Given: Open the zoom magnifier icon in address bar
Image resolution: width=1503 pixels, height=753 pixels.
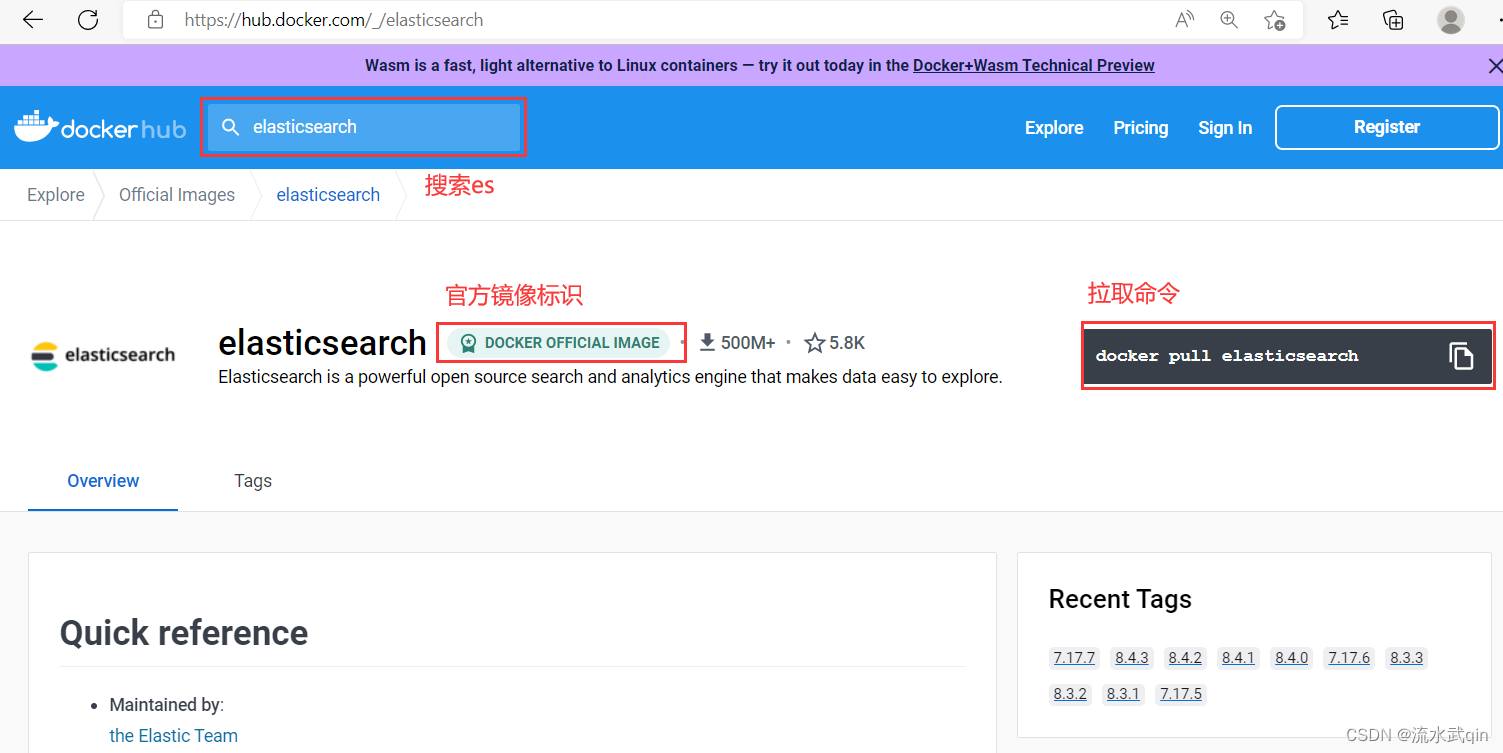Looking at the screenshot, I should point(1229,20).
